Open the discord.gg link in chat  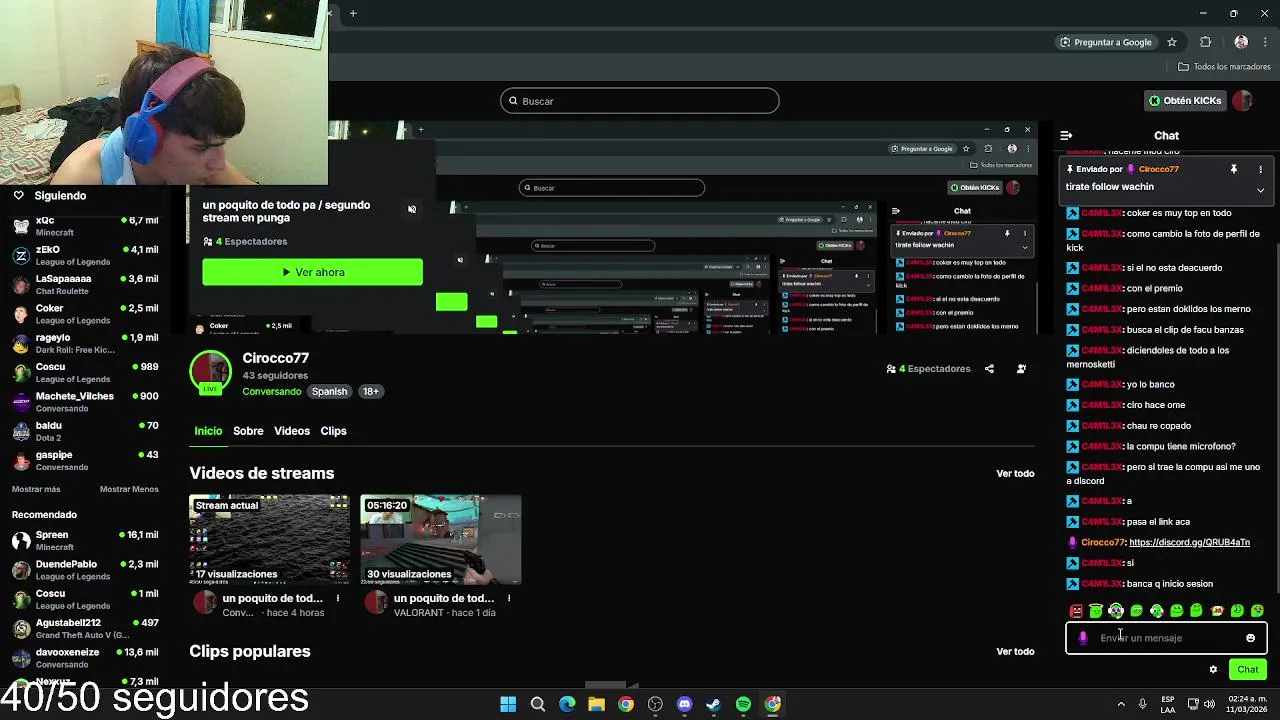(1189, 543)
